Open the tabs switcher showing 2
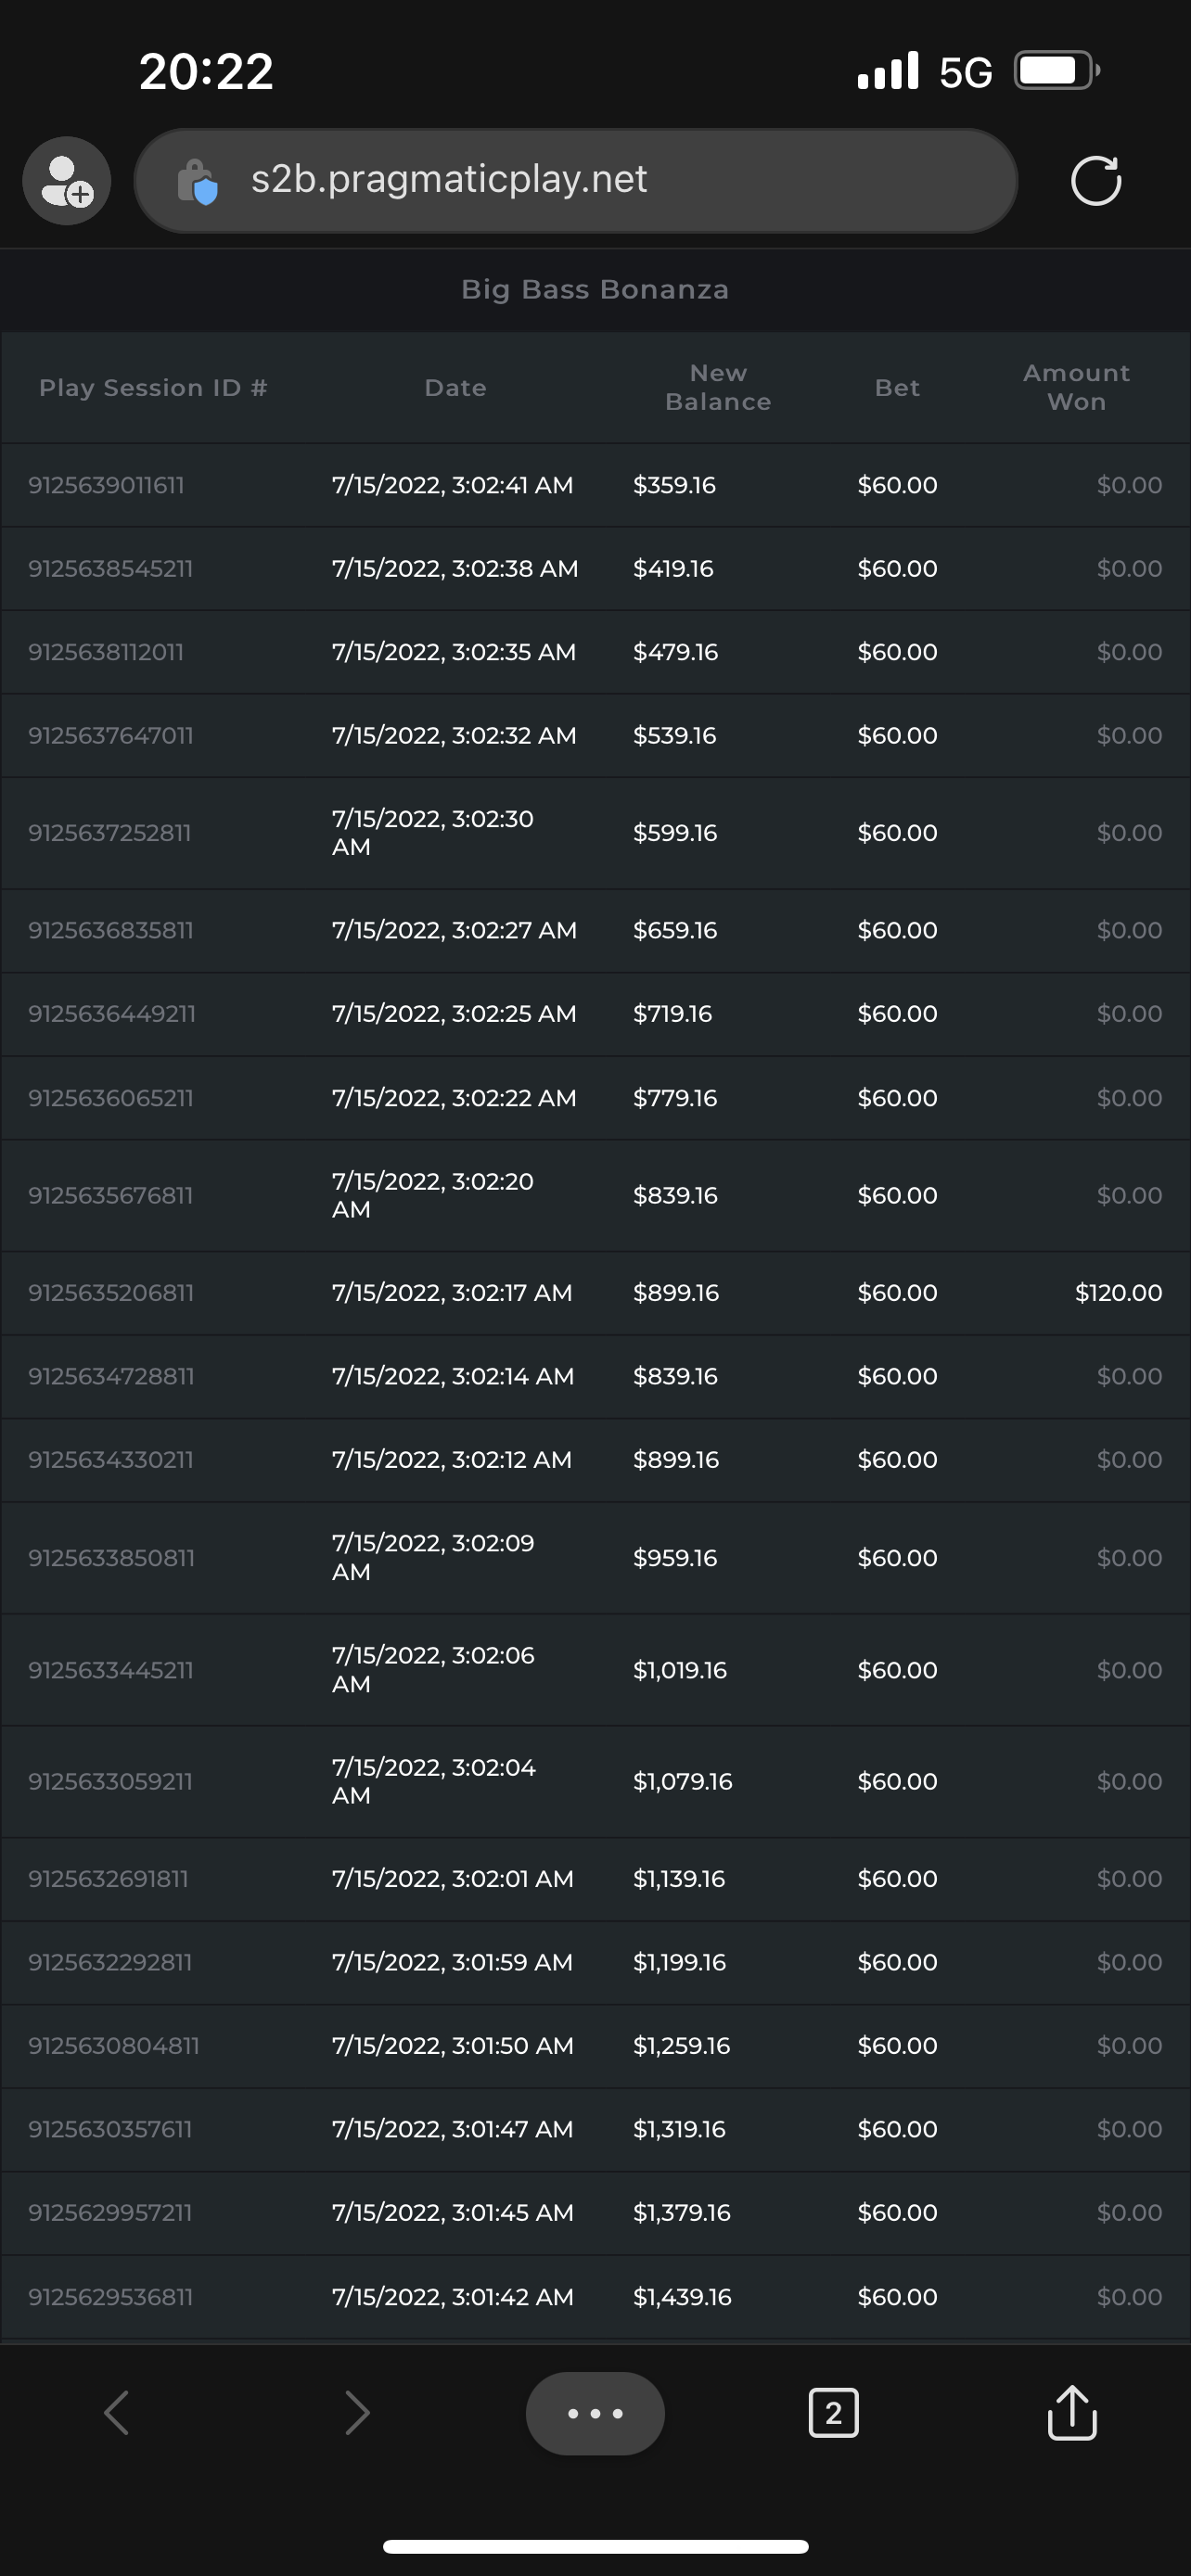 [x=833, y=2413]
